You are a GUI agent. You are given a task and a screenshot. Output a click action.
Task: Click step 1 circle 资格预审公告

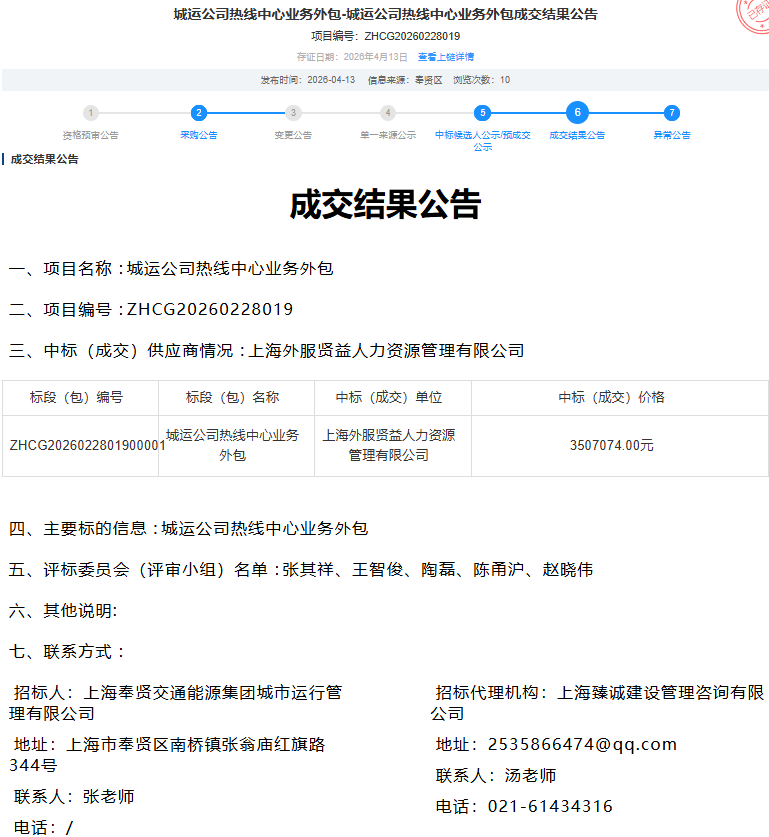pyautogui.click(x=91, y=113)
